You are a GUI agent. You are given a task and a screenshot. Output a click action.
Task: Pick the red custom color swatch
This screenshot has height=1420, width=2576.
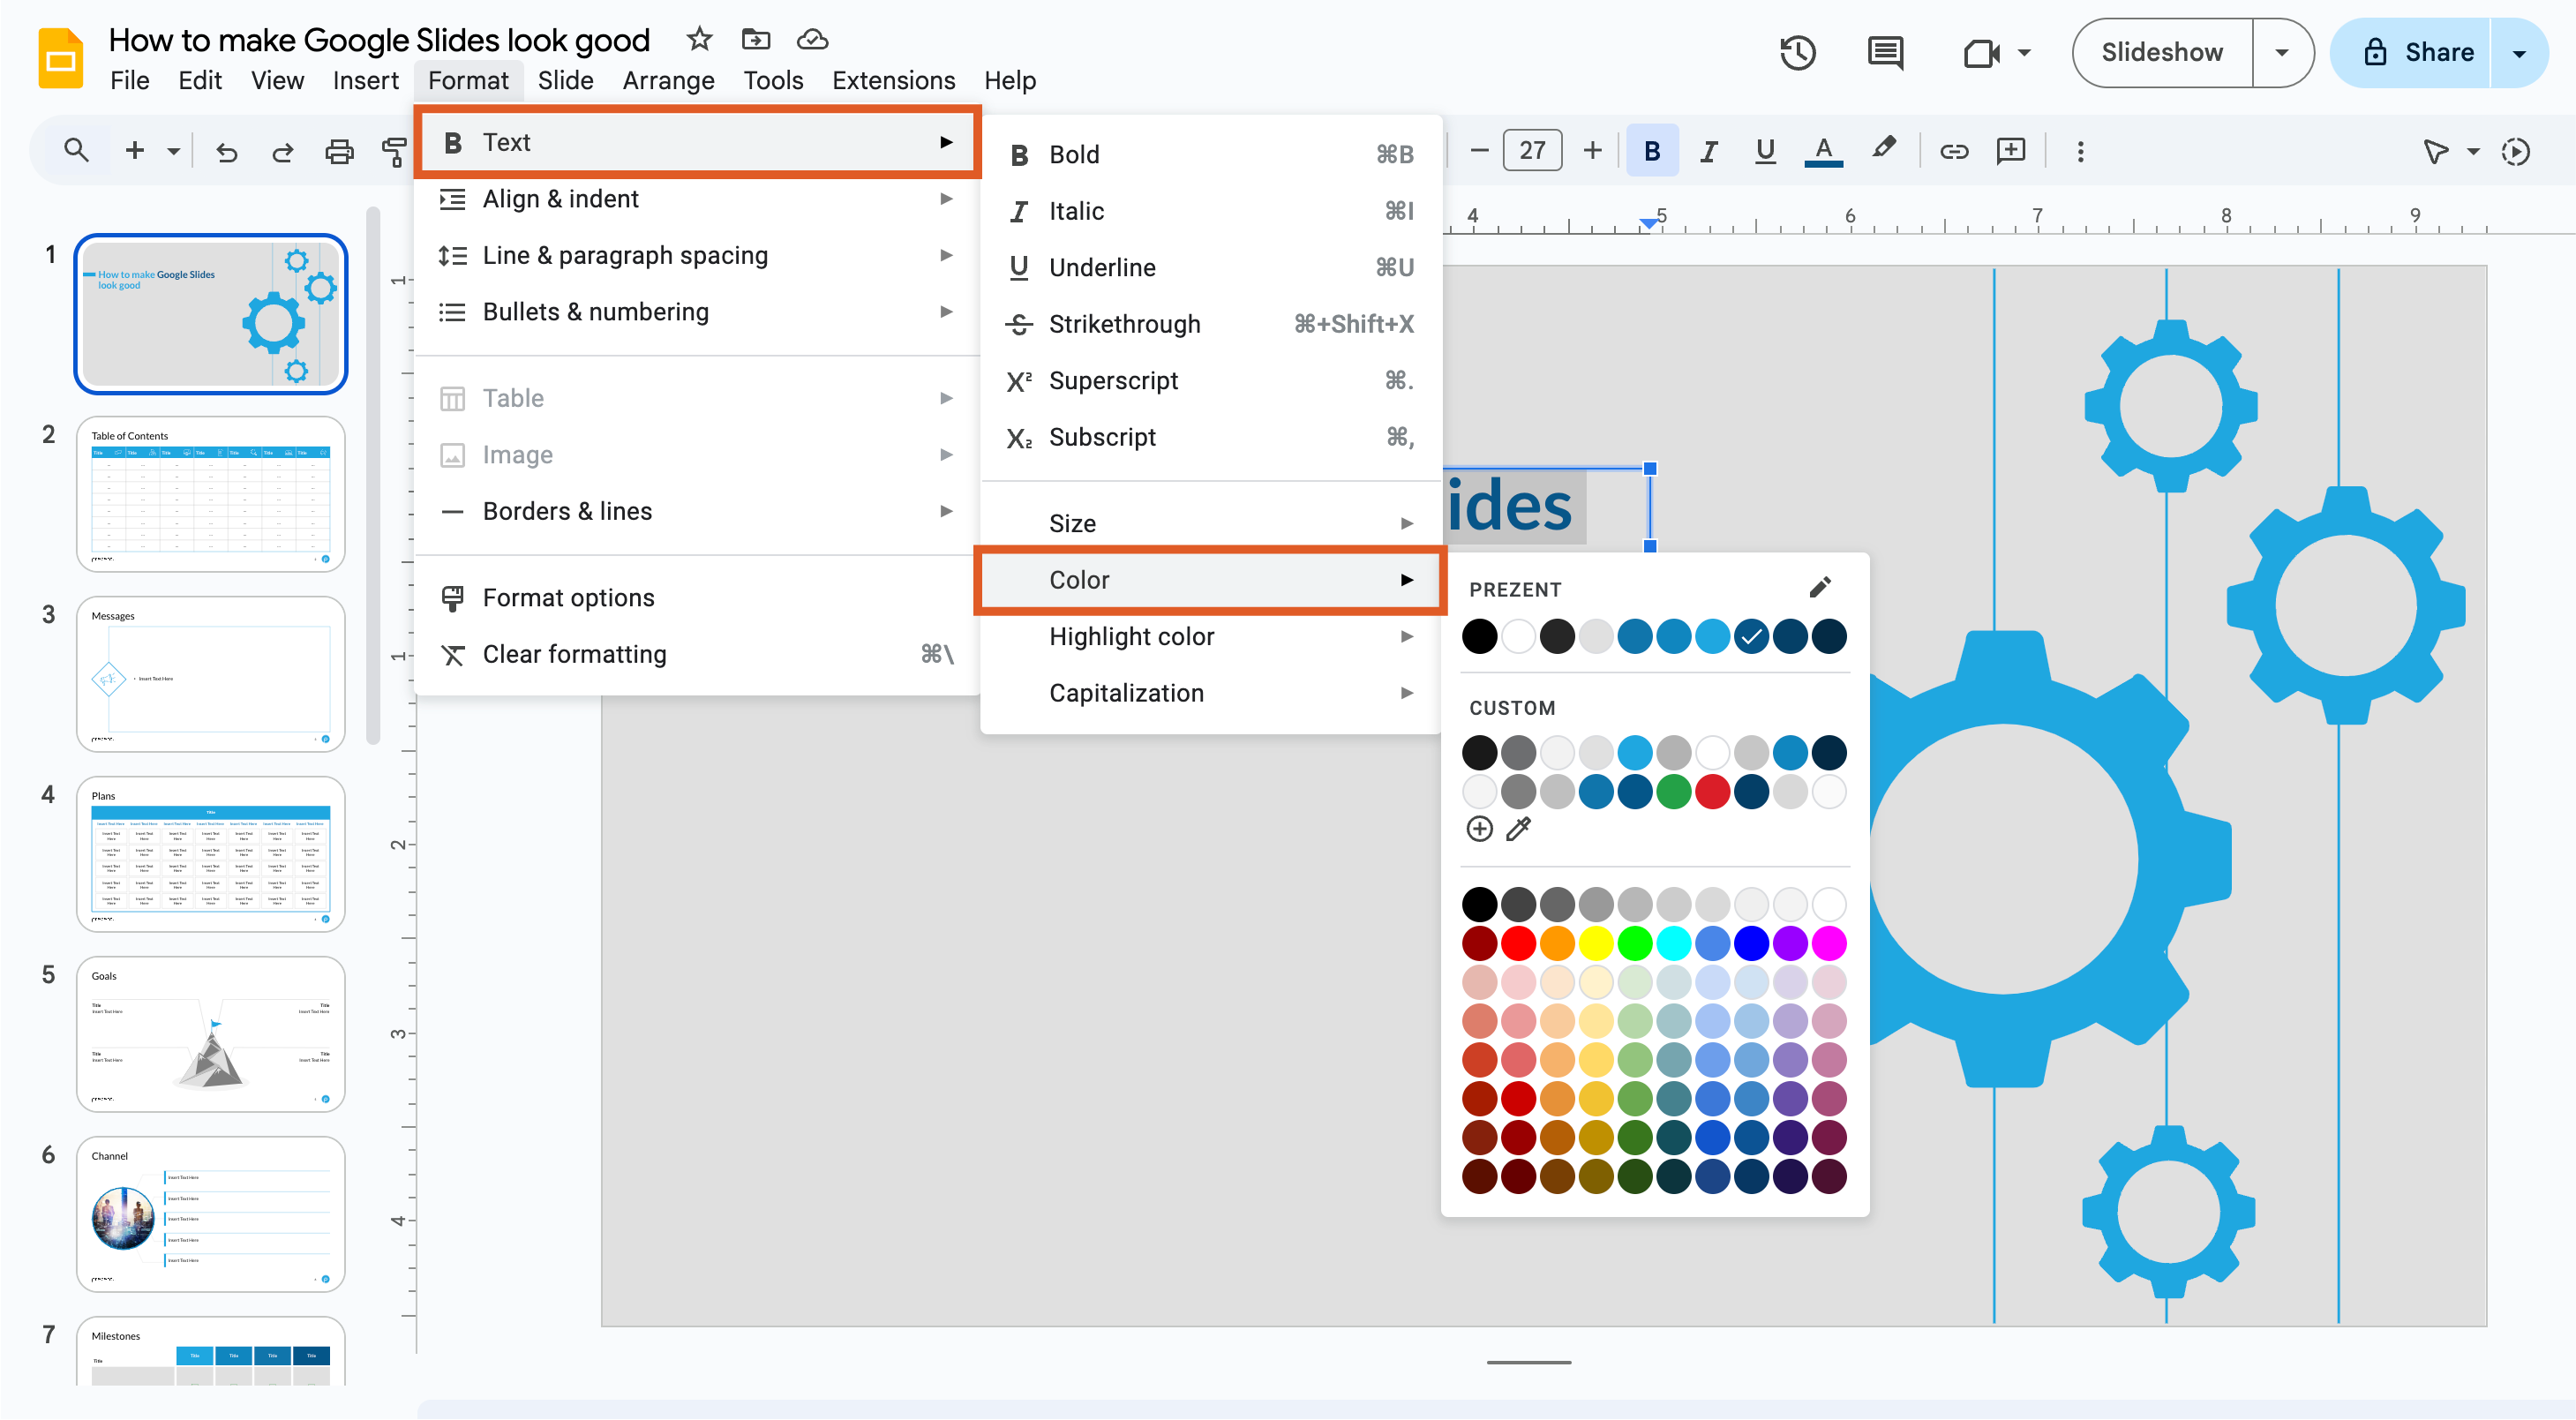pos(1713,791)
